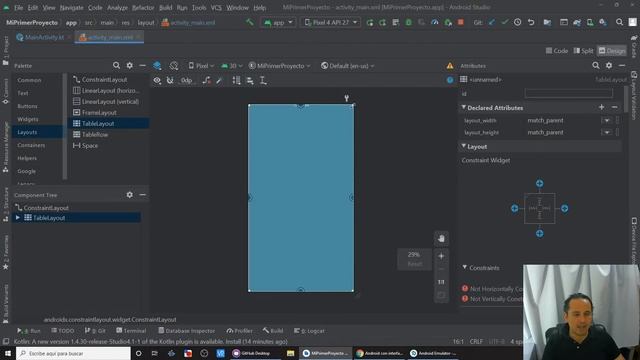Remove declared attribute with minus icon
Viewport: 640px width, 360px height.
[615, 107]
